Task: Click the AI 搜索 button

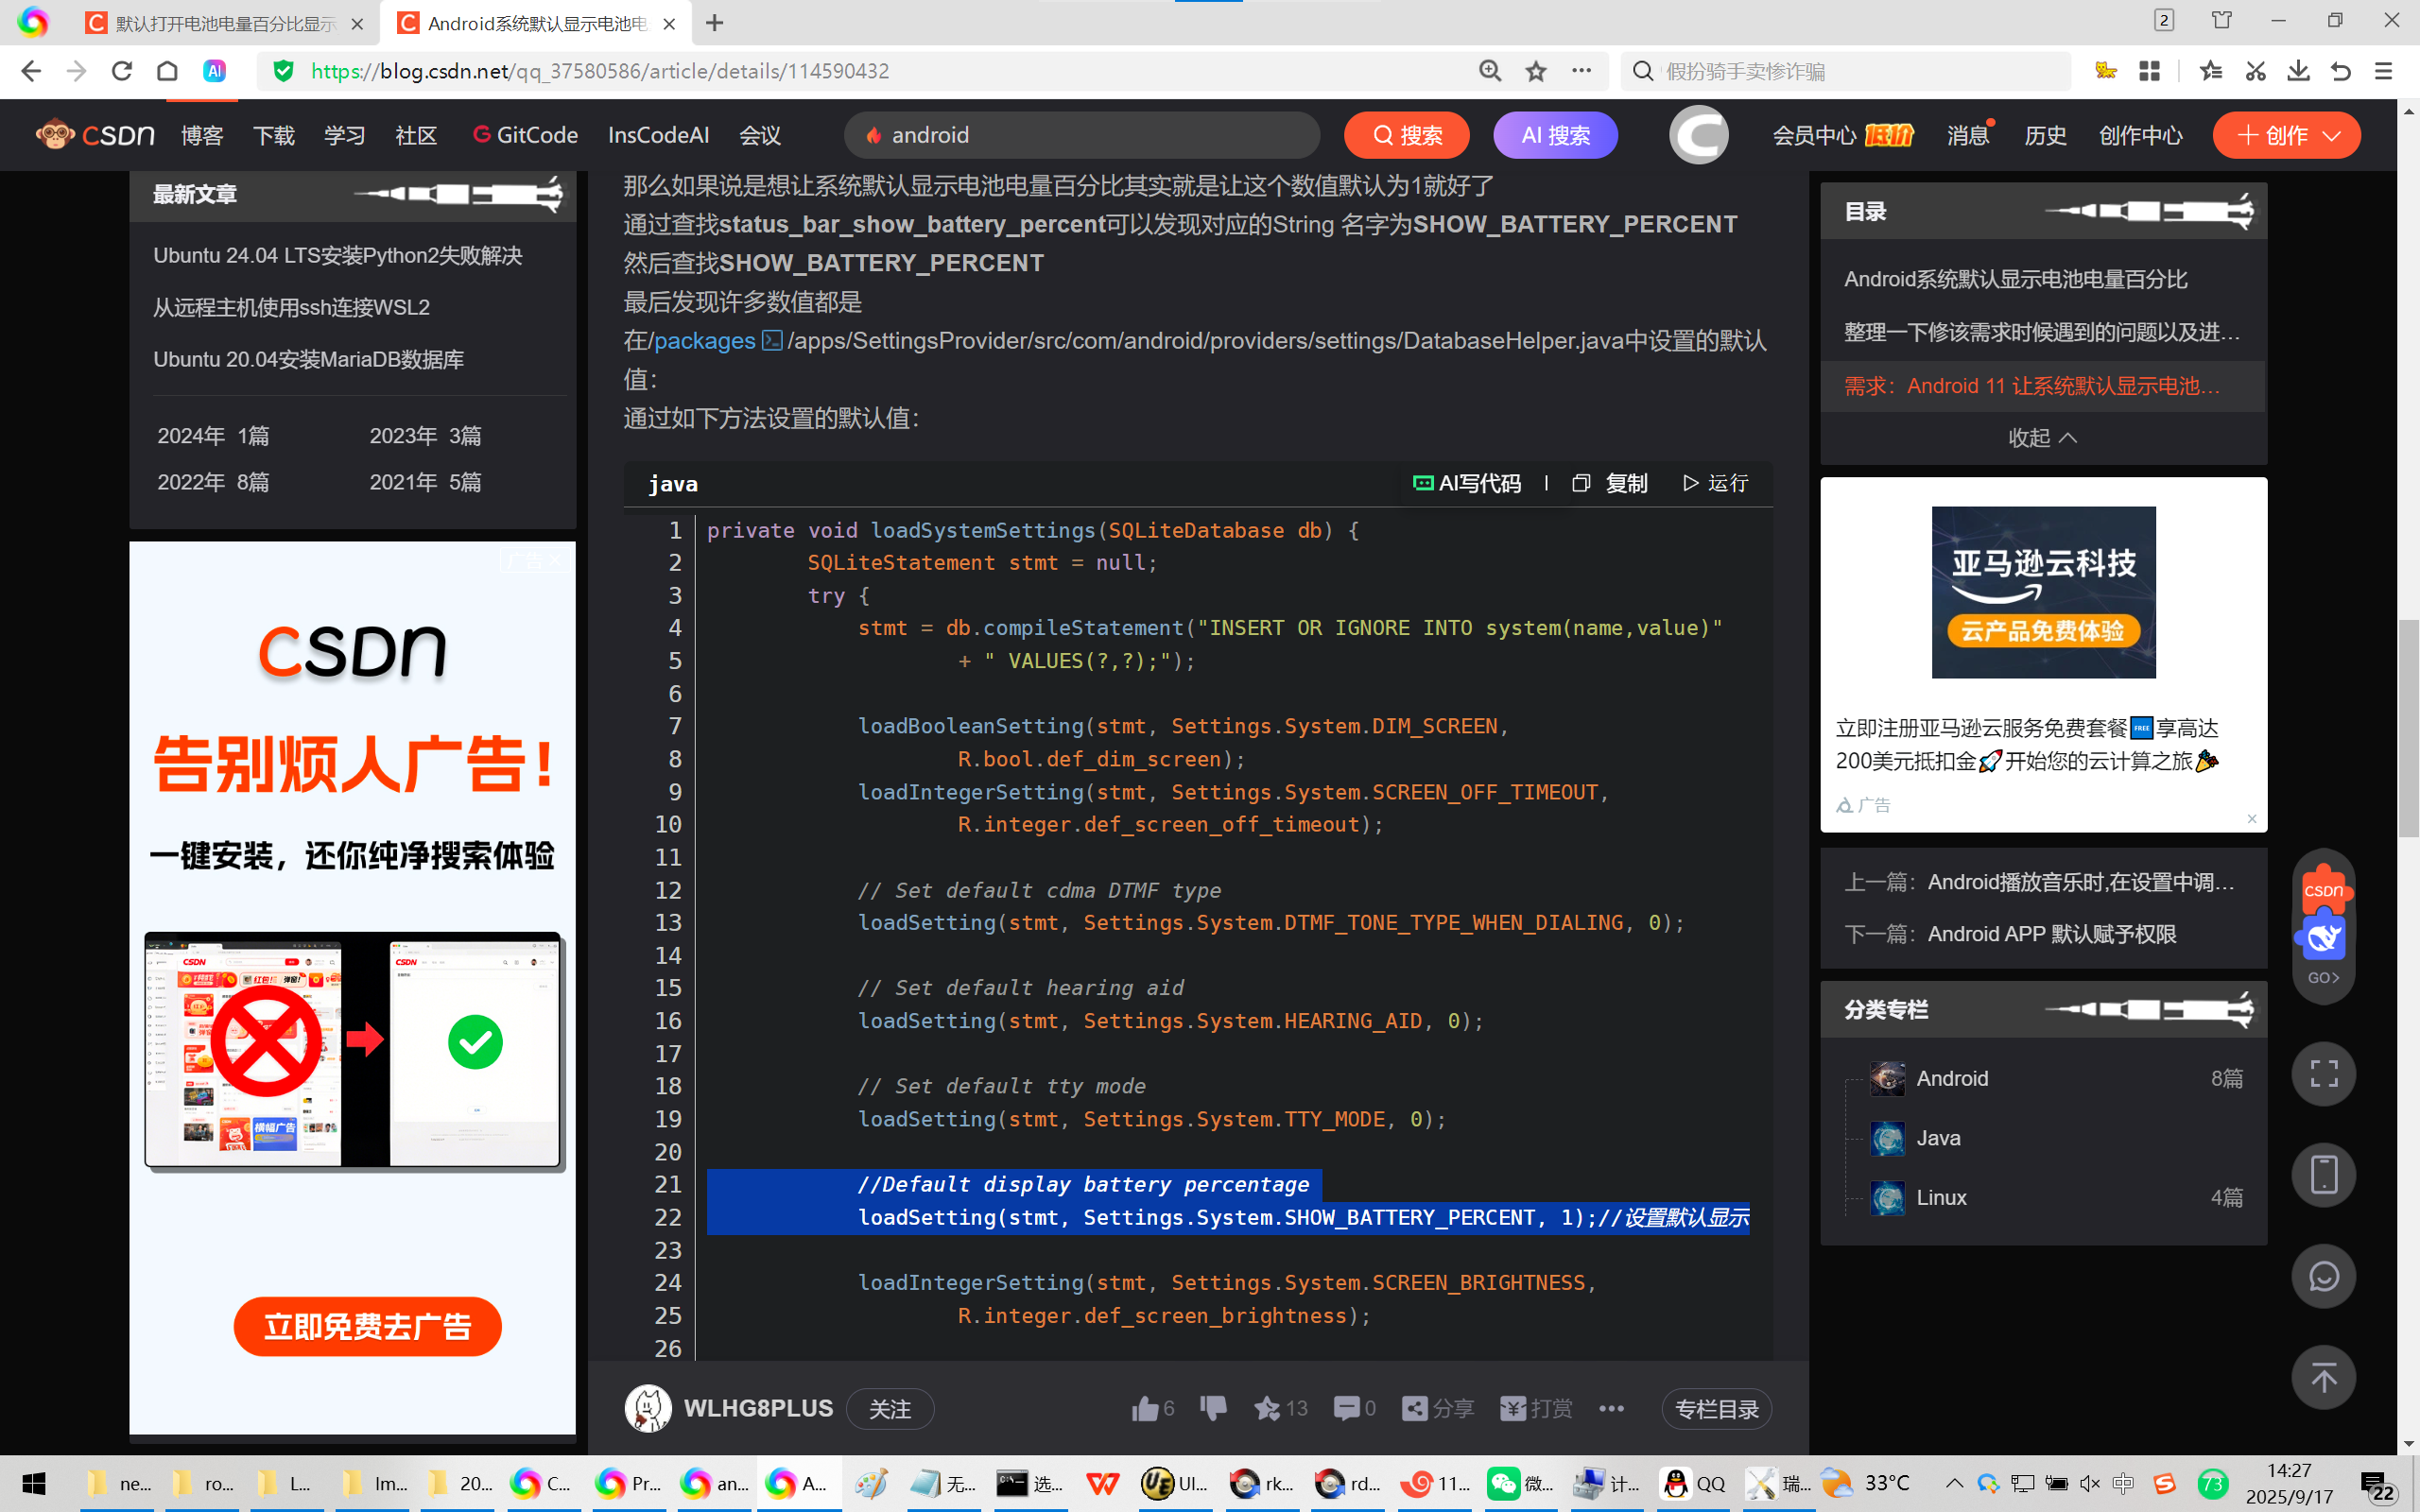Action: pyautogui.click(x=1555, y=135)
